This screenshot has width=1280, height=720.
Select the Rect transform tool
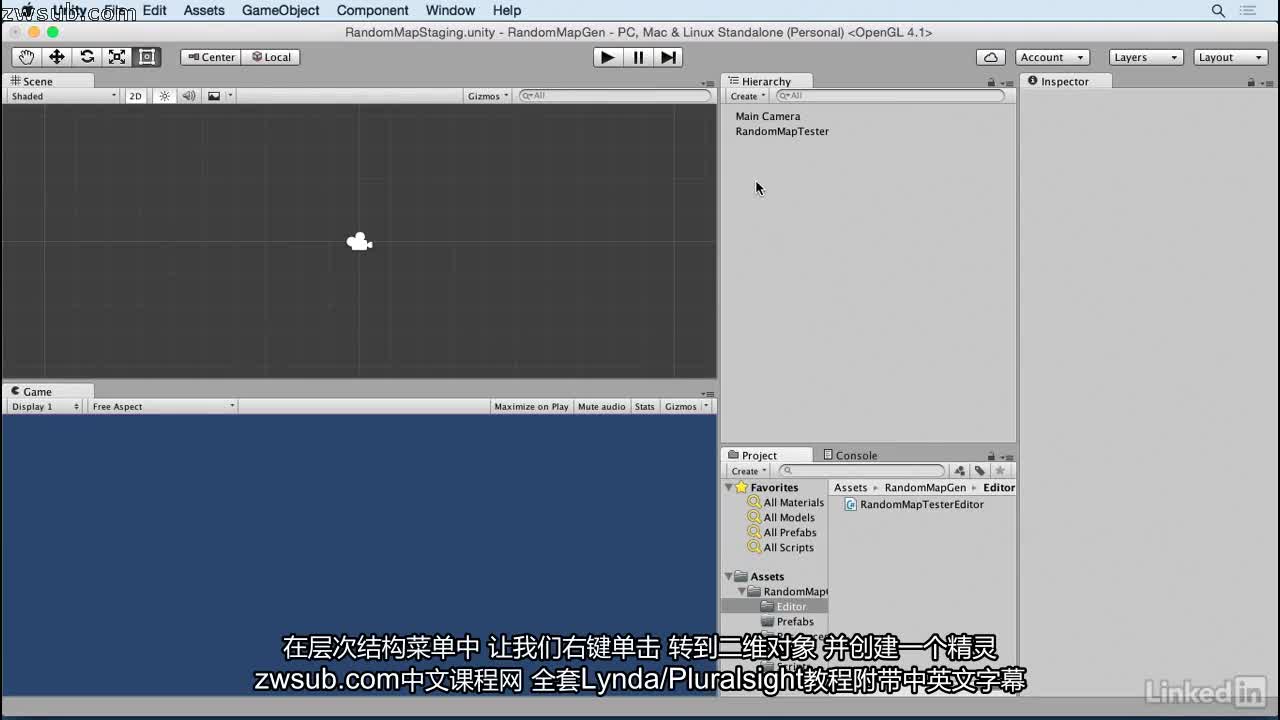tap(146, 57)
